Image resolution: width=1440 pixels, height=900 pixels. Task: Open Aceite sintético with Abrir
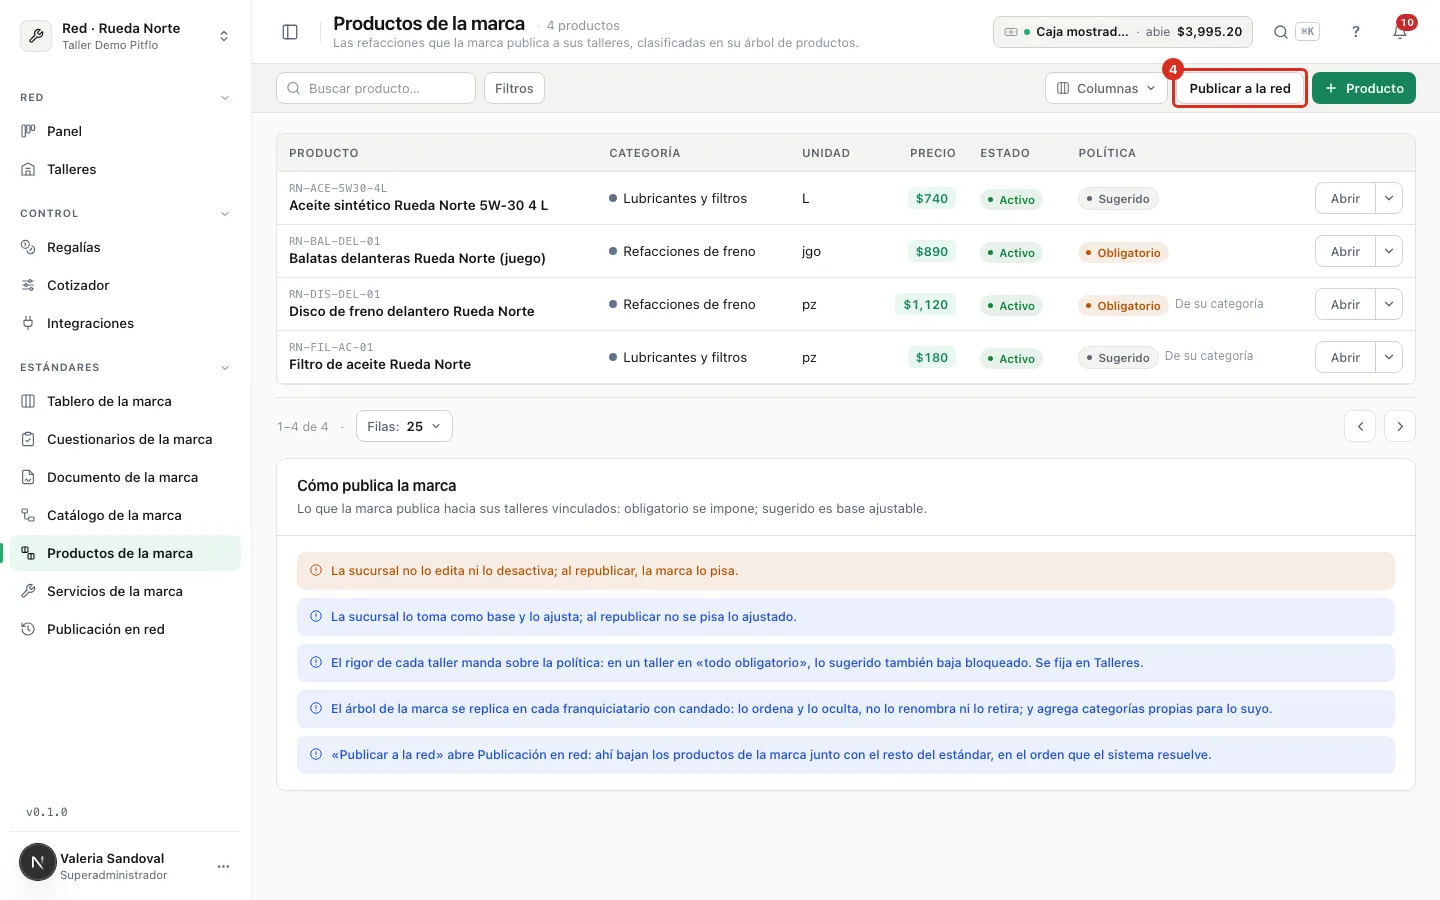1345,198
